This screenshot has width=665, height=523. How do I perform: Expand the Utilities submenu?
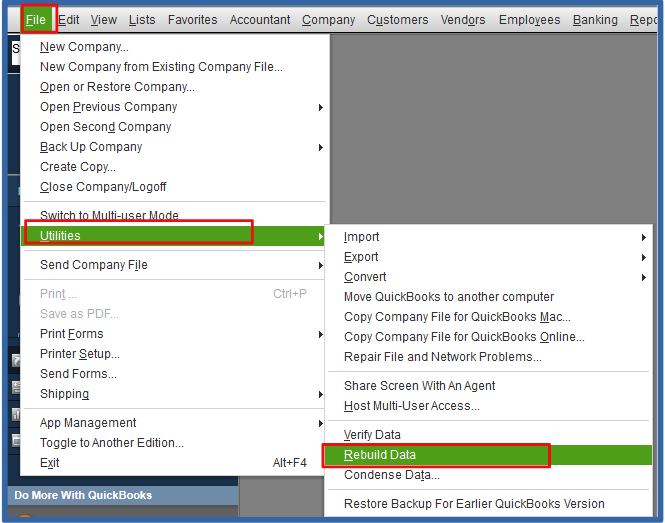click(x=174, y=235)
